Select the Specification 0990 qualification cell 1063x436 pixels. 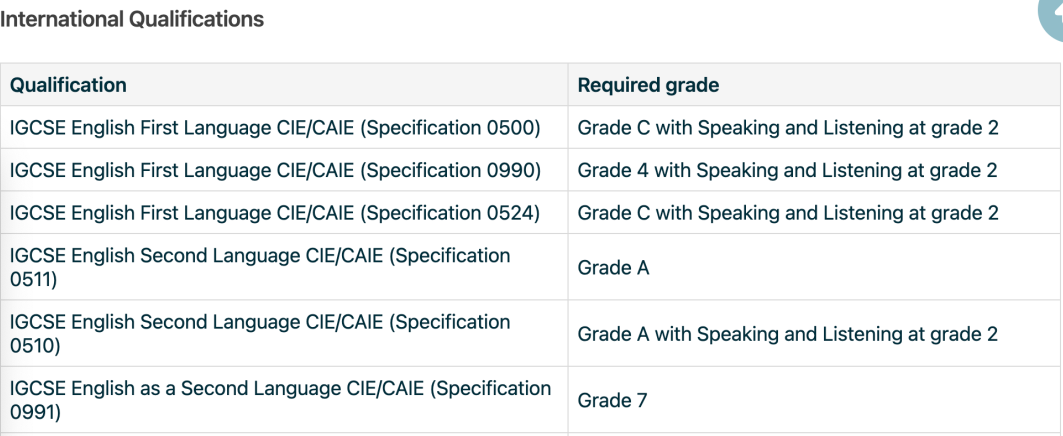point(284,170)
